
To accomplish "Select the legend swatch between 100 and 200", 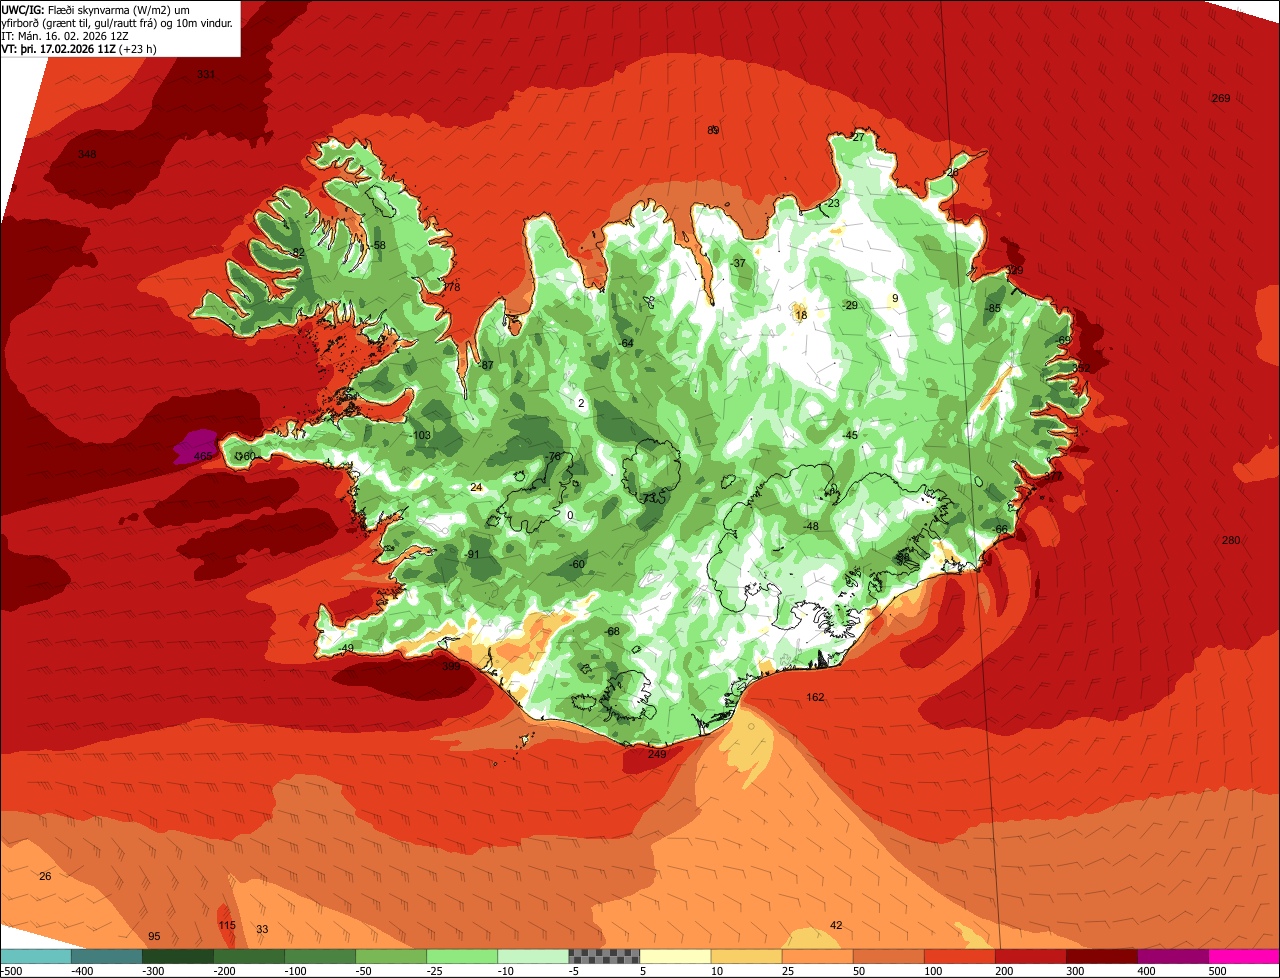I will point(958,956).
